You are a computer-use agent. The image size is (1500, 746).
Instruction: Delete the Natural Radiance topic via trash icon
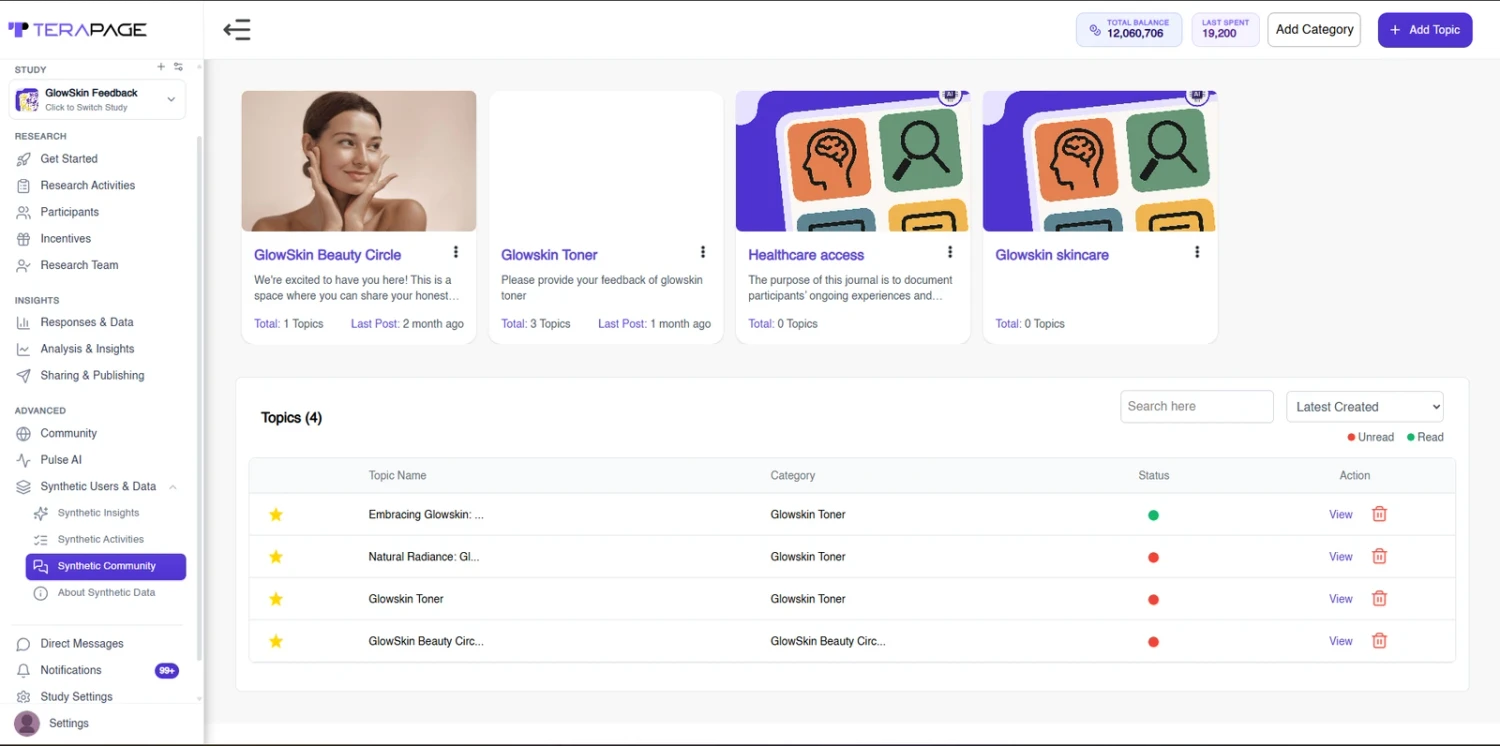click(1379, 556)
